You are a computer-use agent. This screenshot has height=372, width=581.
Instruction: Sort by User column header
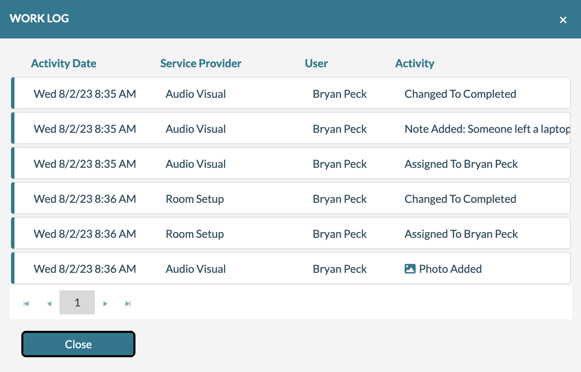point(316,63)
